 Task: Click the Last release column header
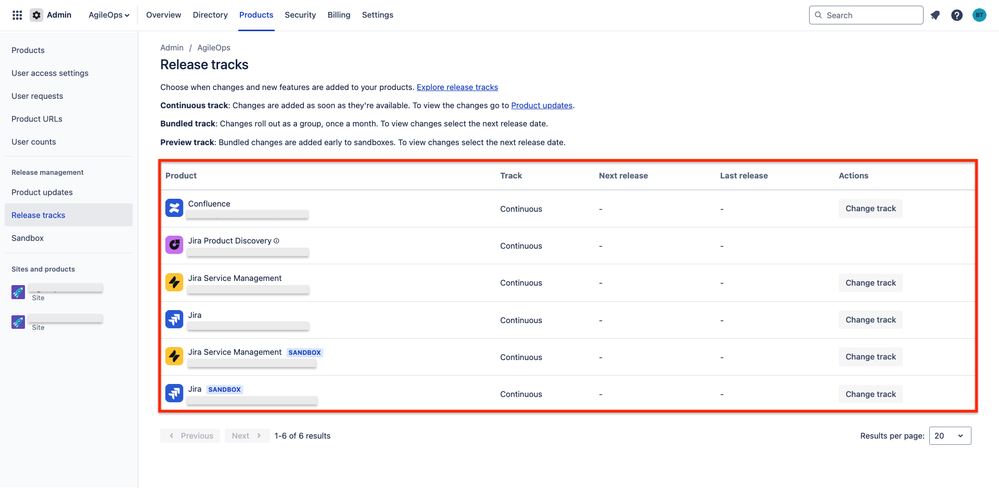tap(744, 176)
